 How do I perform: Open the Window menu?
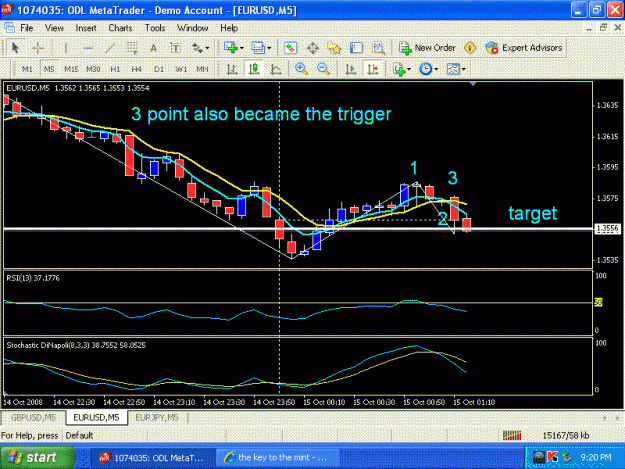pyautogui.click(x=193, y=28)
